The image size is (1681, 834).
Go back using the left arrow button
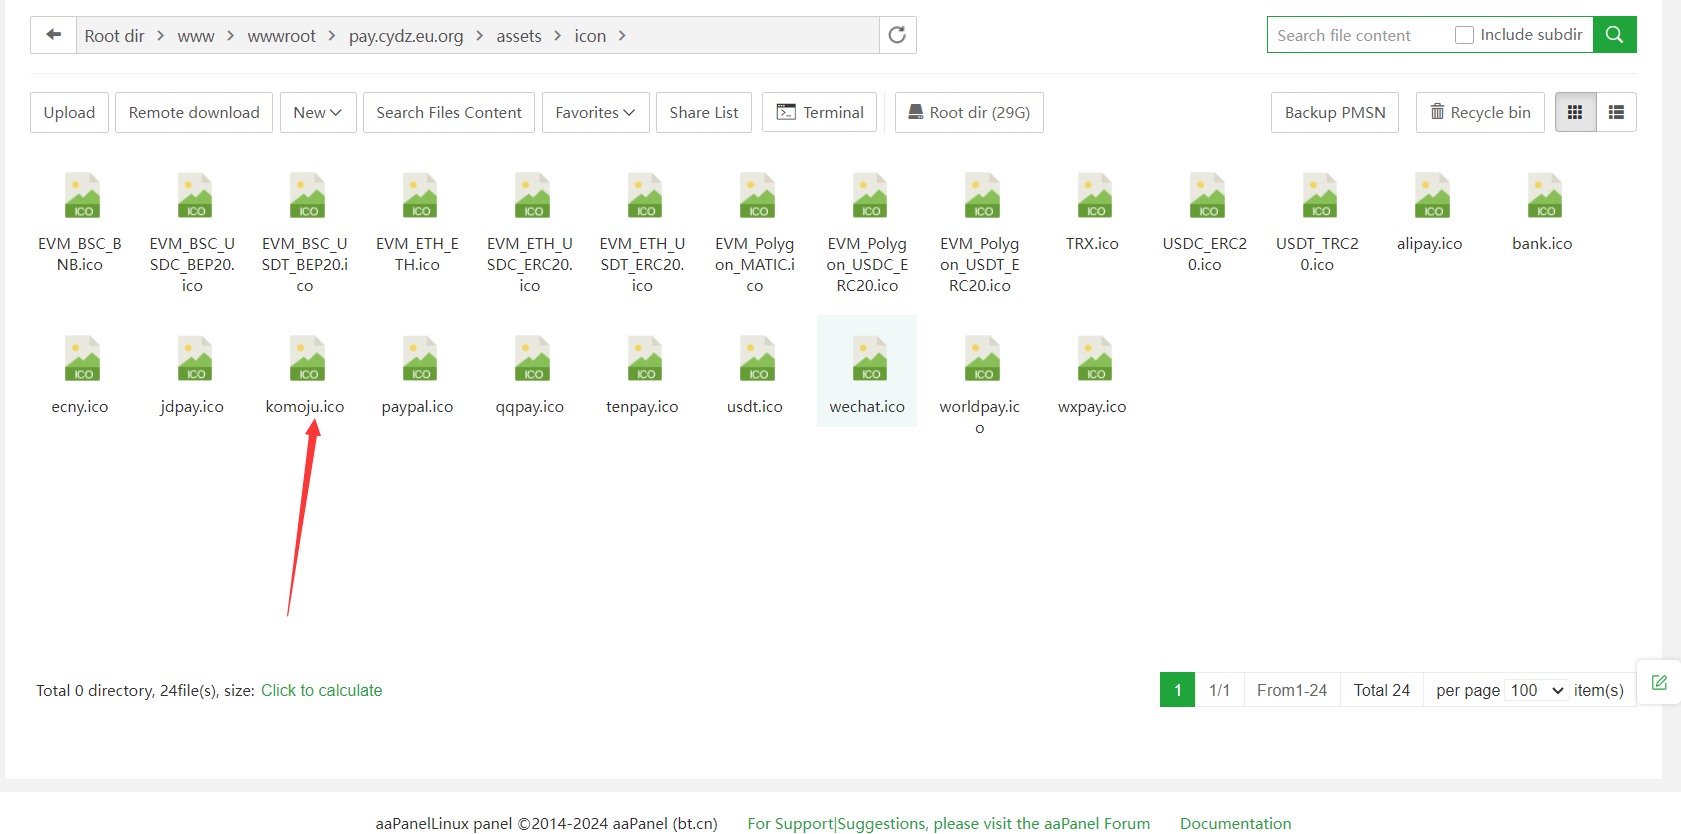pyautogui.click(x=54, y=35)
